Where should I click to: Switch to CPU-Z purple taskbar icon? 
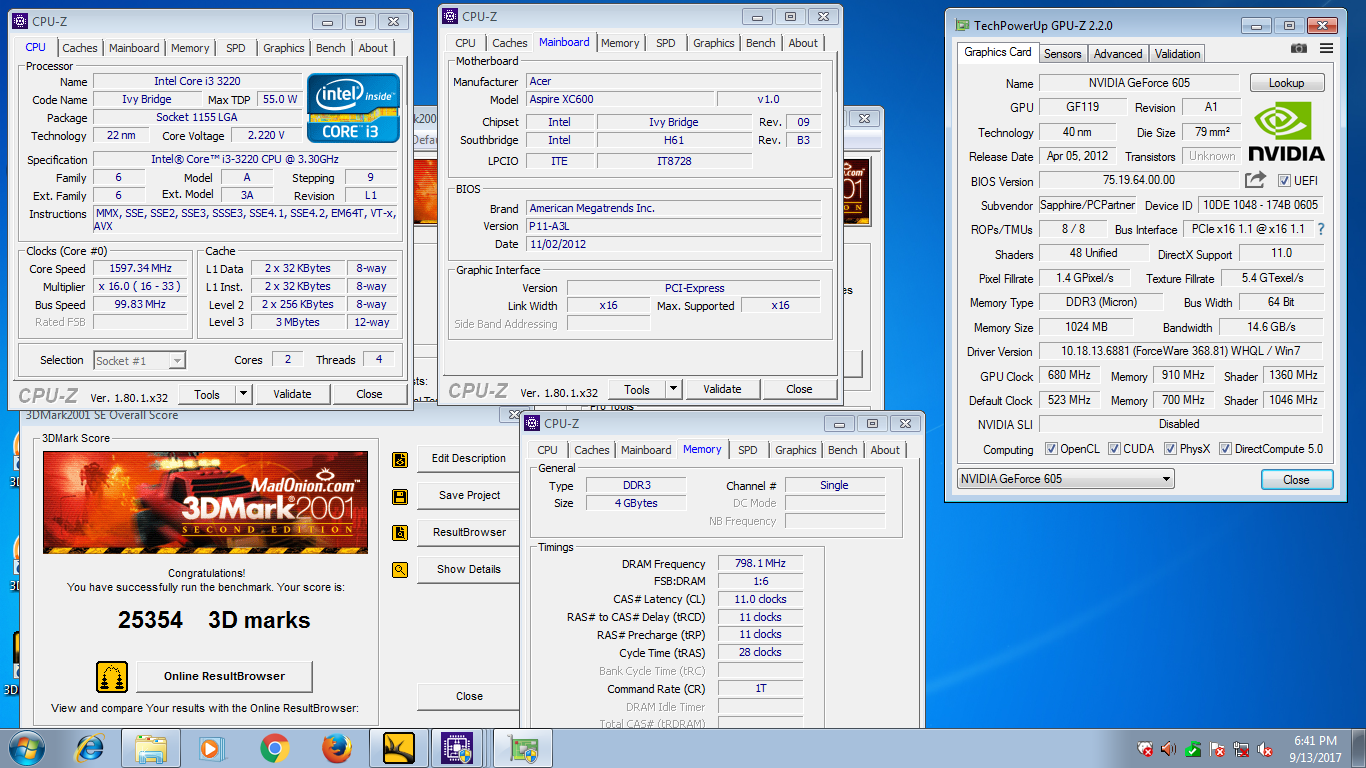[458, 748]
